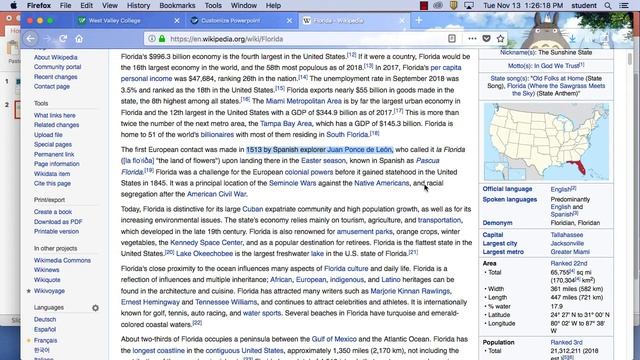Follow the Kennedy Space Center link
Screen dimensions: 640x360
206,242
